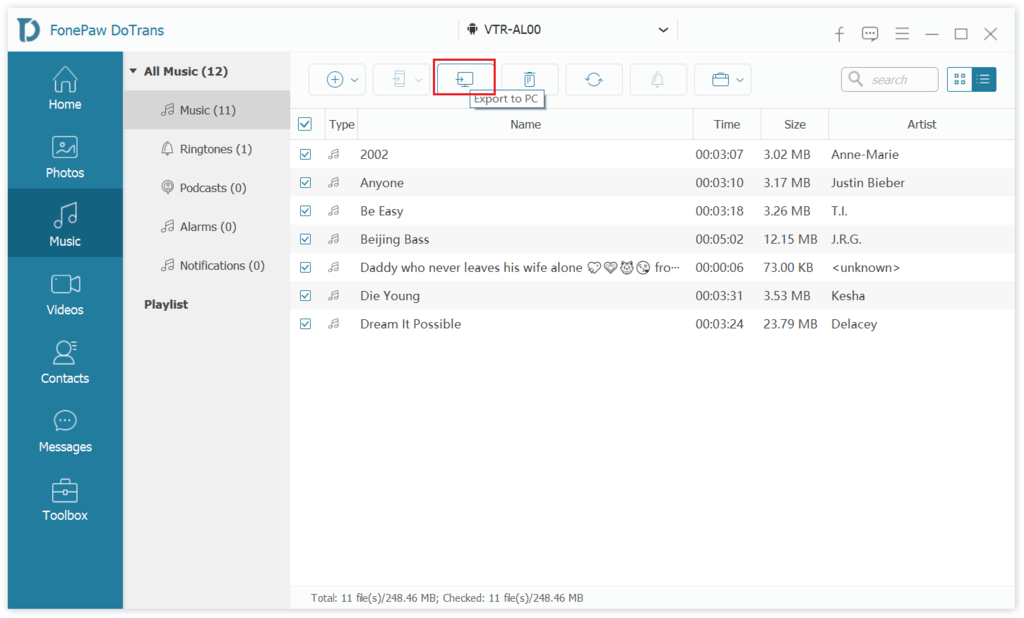Click the size 23.79 MB
Image resolution: width=1024 pixels, height=618 pixels.
pyautogui.click(x=790, y=324)
